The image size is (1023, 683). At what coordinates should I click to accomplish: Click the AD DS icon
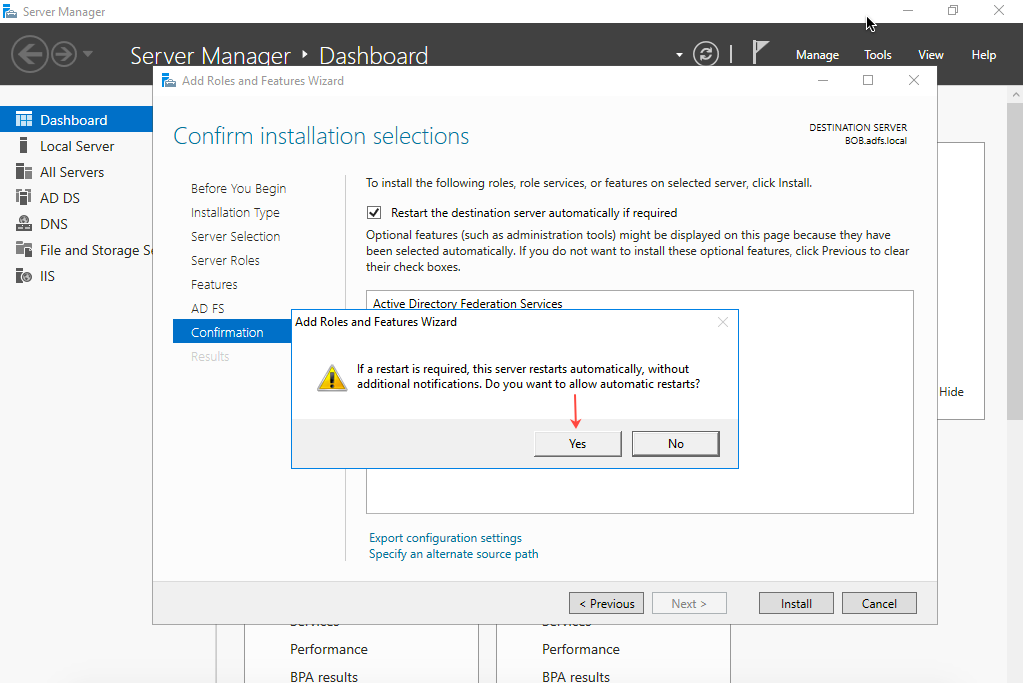[x=23, y=198]
